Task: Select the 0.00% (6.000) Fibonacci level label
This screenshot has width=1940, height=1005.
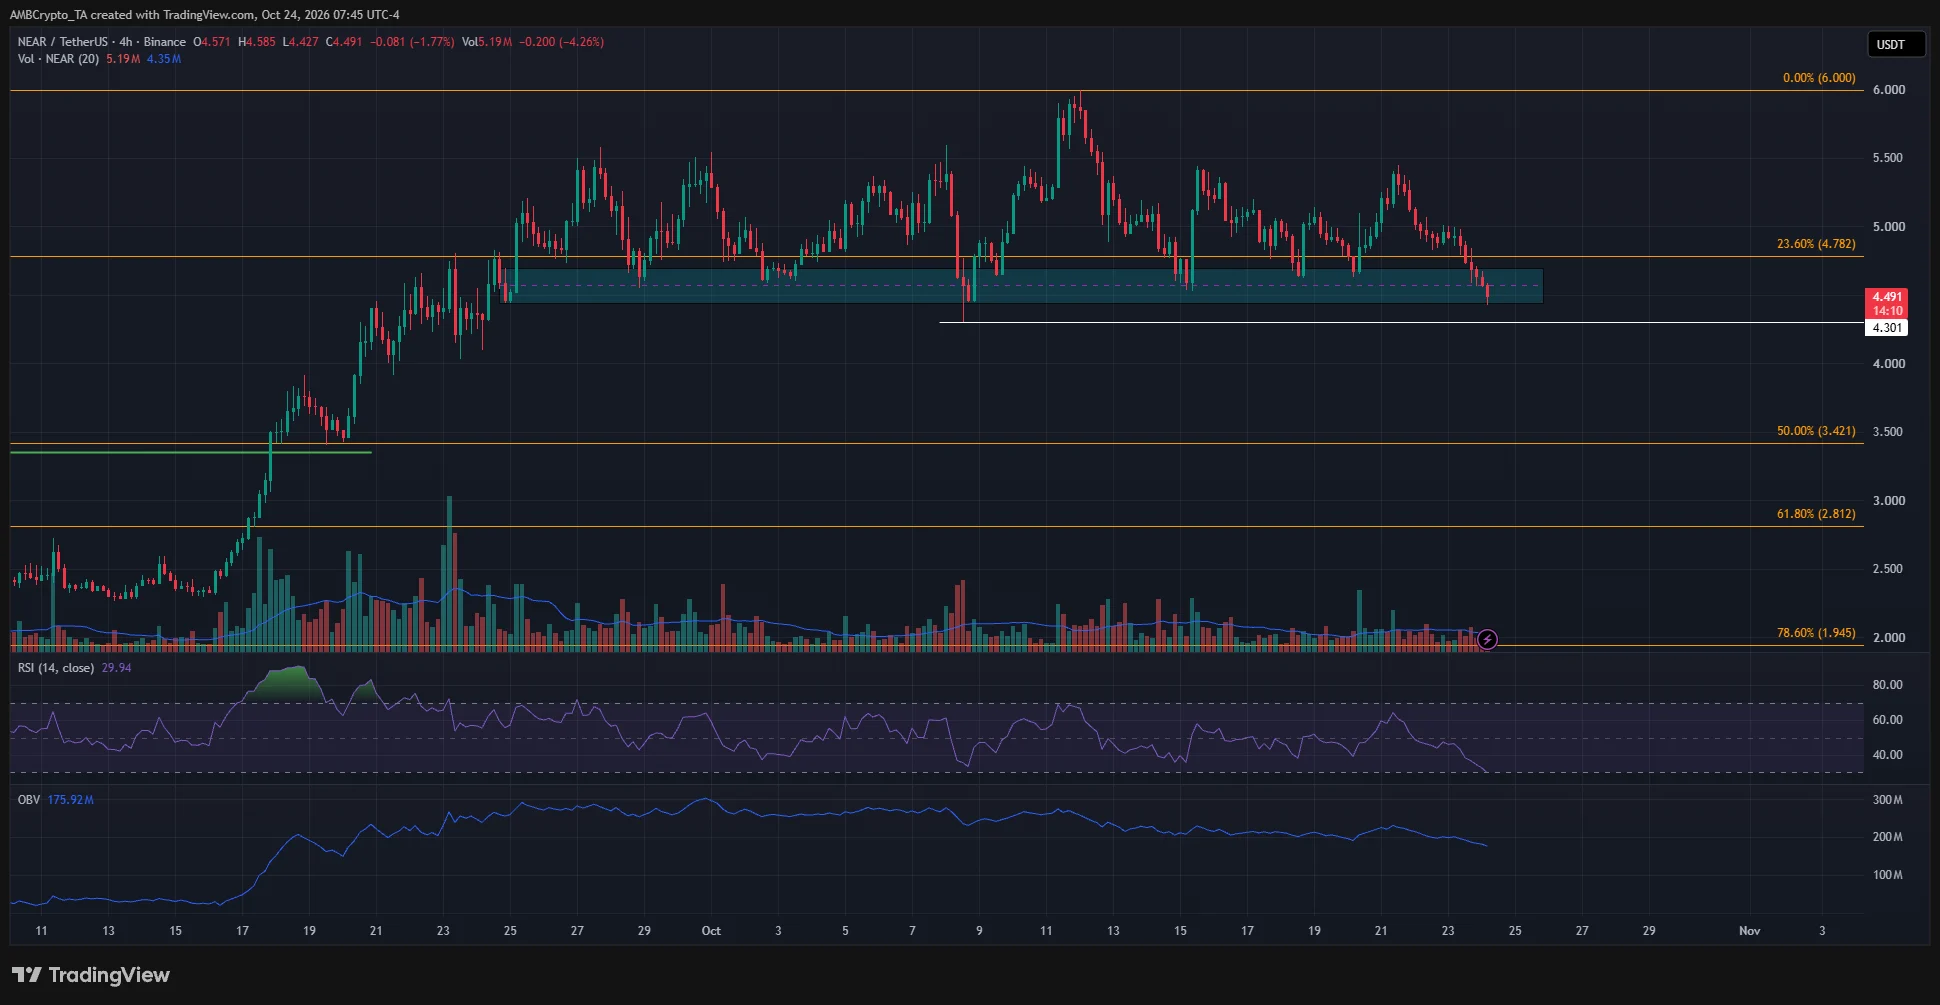Action: (1819, 78)
